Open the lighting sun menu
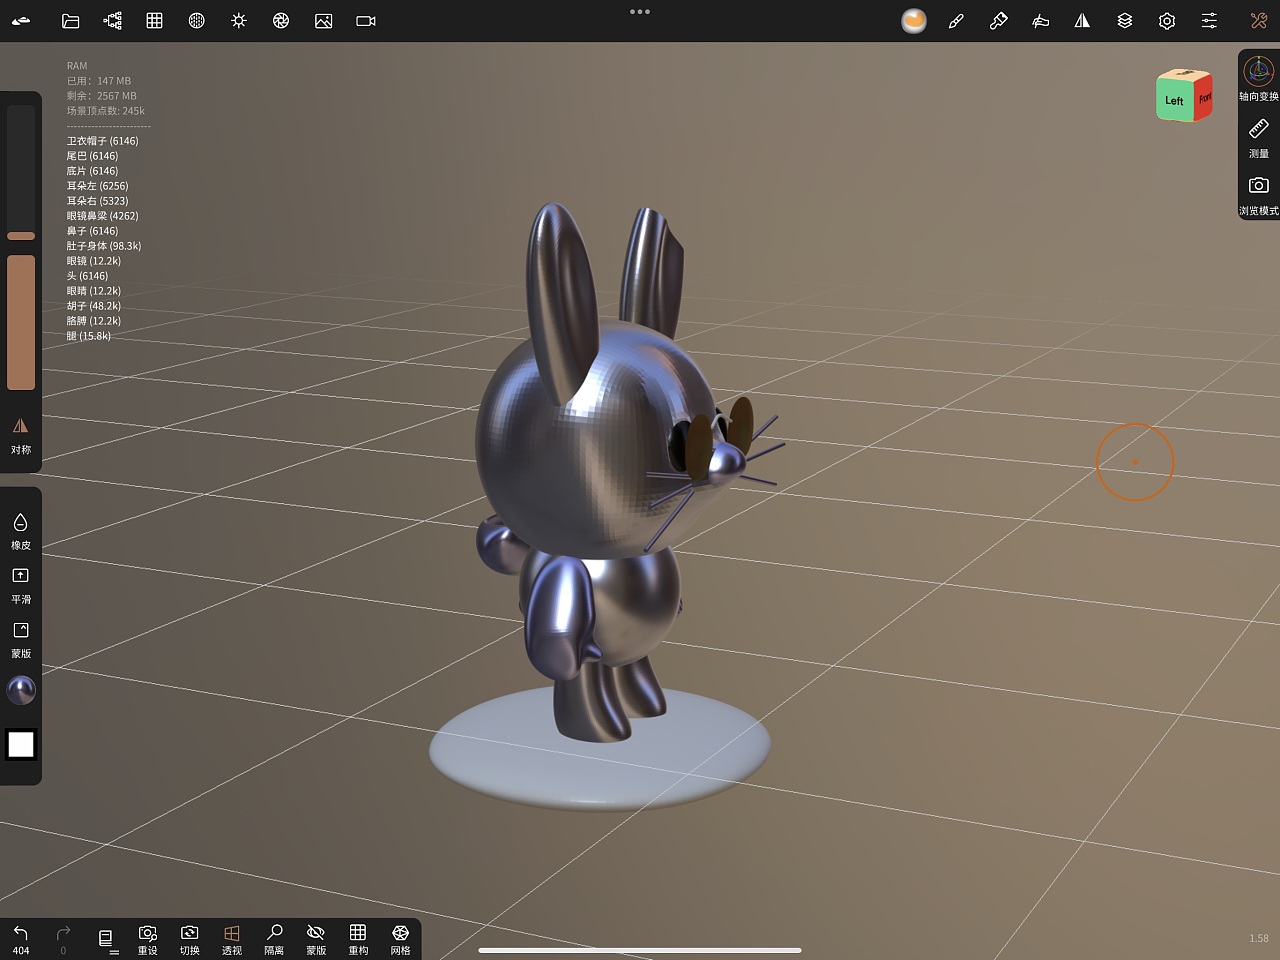The image size is (1280, 960). 239,21
